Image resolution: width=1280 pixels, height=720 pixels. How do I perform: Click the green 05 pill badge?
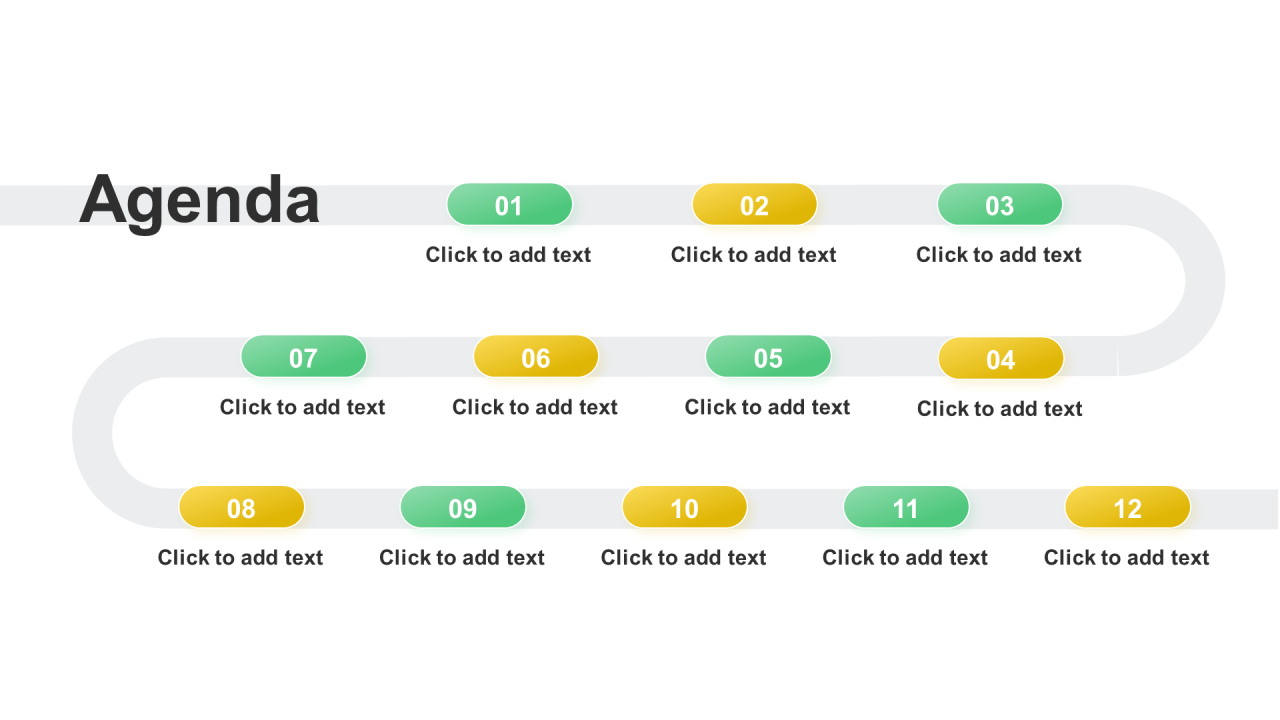tap(768, 357)
